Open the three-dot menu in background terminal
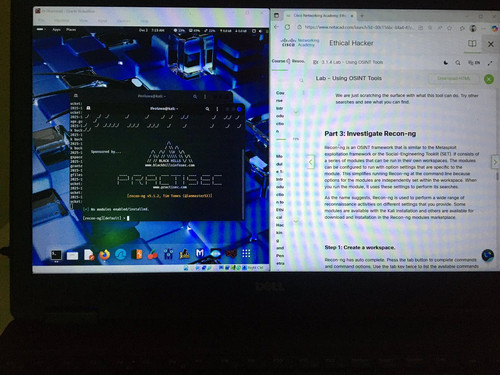Screen dimensions: 500x375 pyautogui.click(x=205, y=97)
